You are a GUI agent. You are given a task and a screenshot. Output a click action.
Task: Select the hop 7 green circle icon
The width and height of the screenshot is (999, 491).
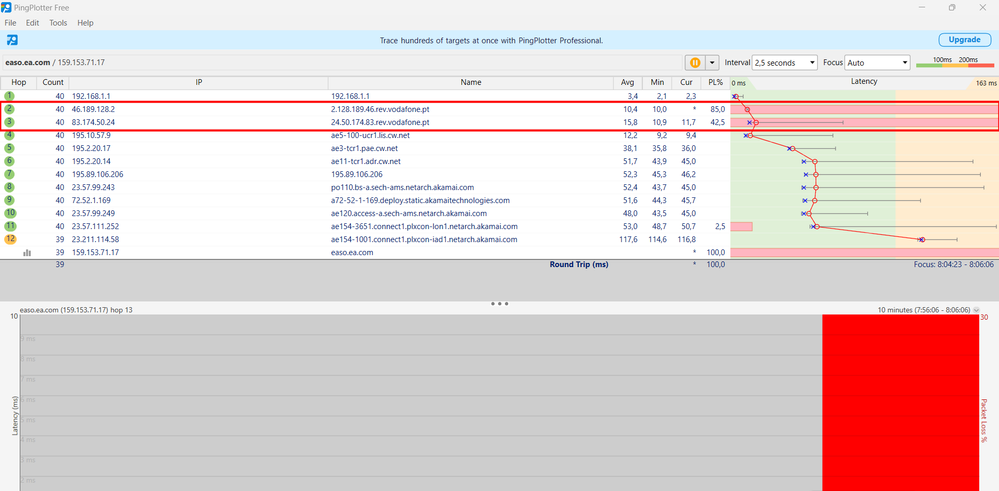tap(9, 174)
